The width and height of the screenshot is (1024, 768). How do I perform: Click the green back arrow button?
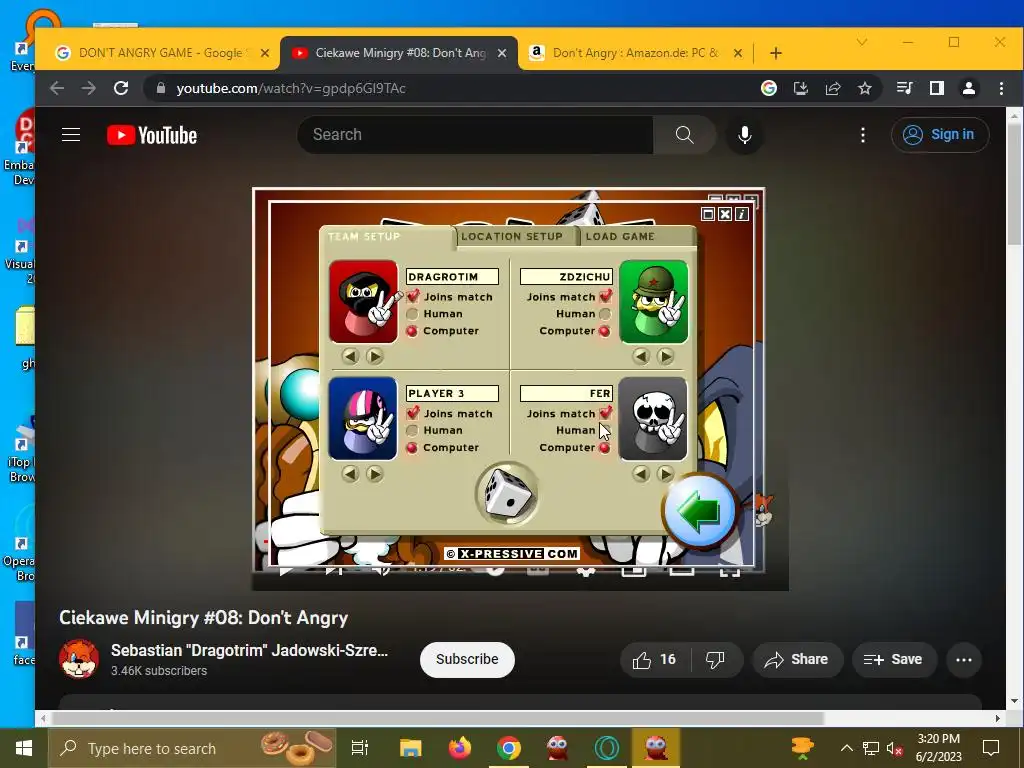699,511
